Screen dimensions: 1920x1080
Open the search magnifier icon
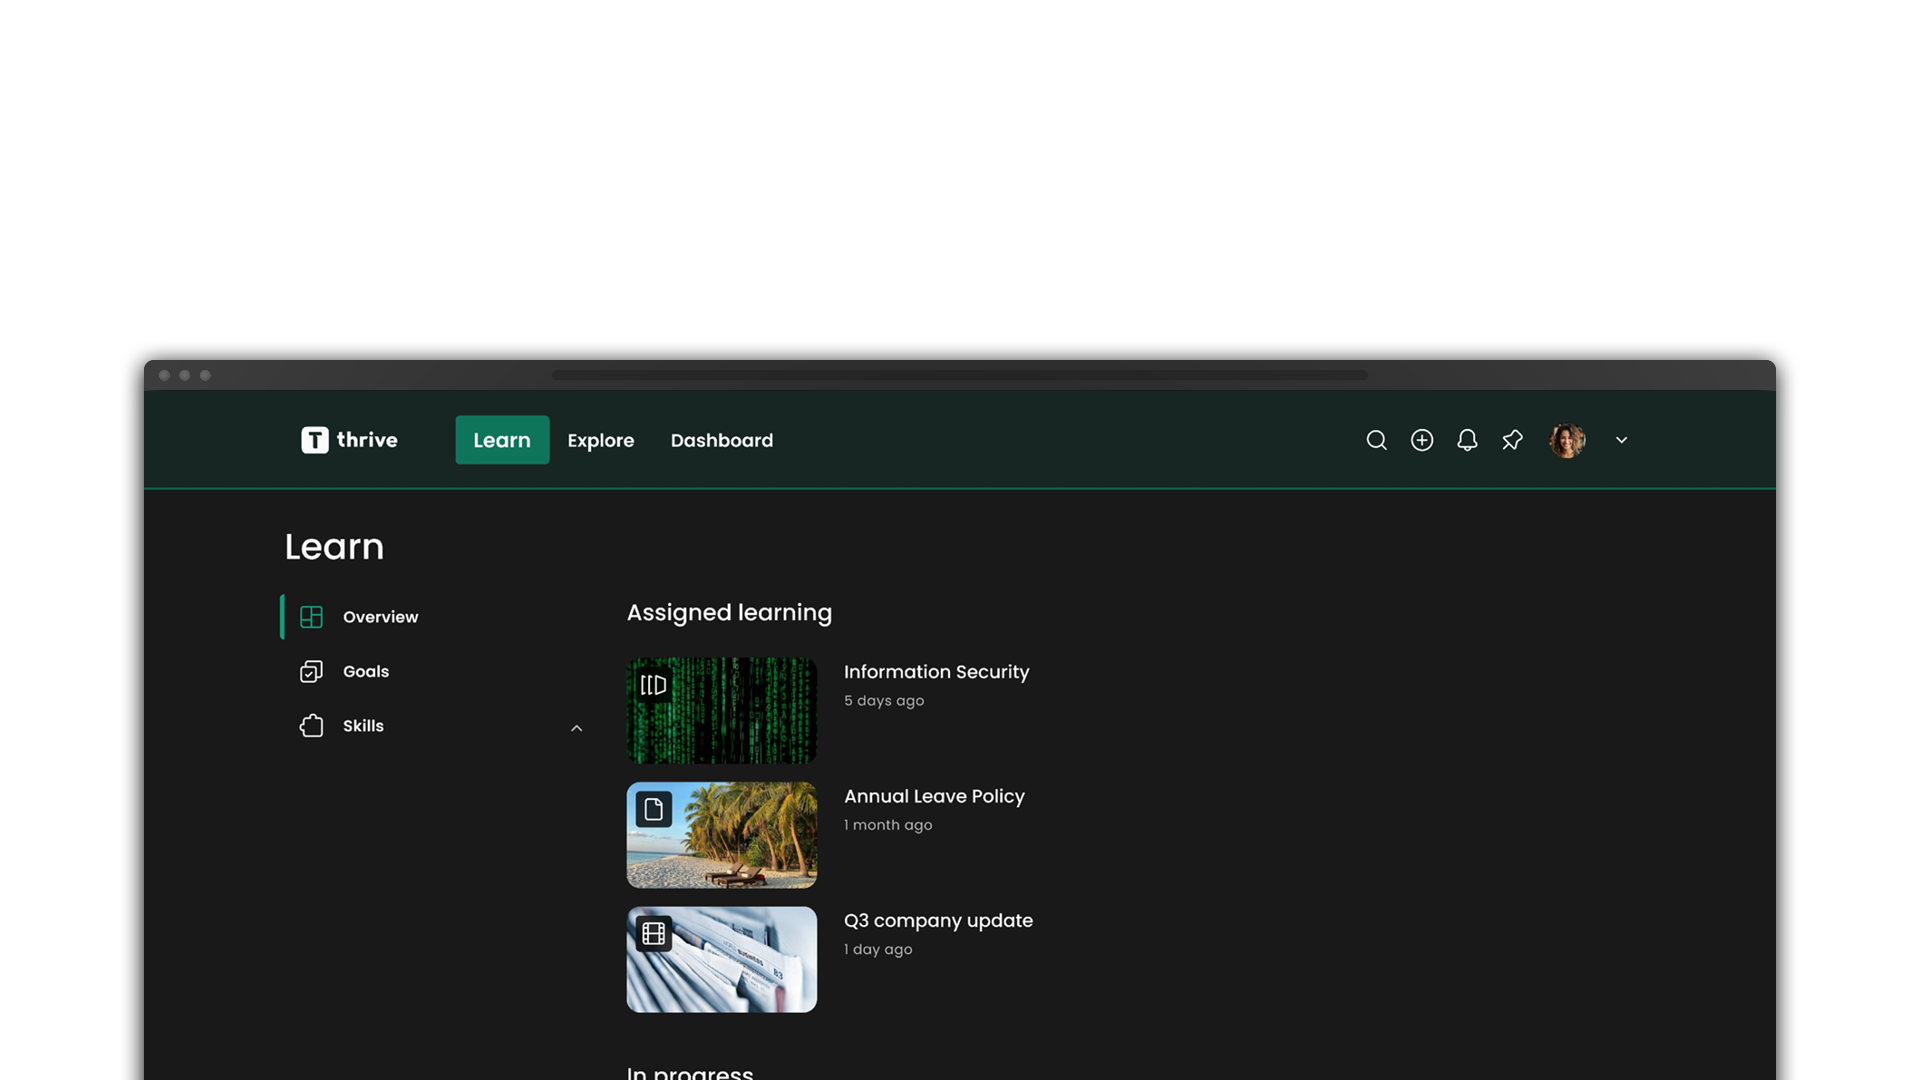point(1376,440)
